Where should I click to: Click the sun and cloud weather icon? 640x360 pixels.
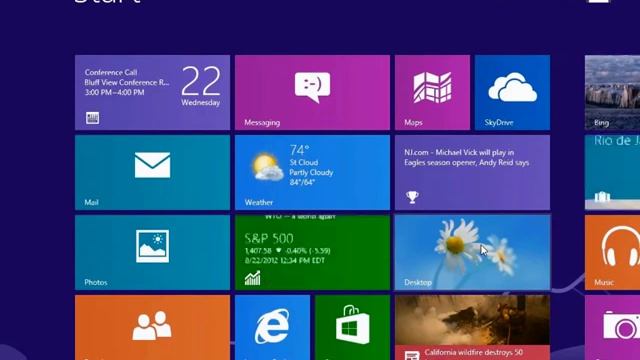tap(267, 167)
